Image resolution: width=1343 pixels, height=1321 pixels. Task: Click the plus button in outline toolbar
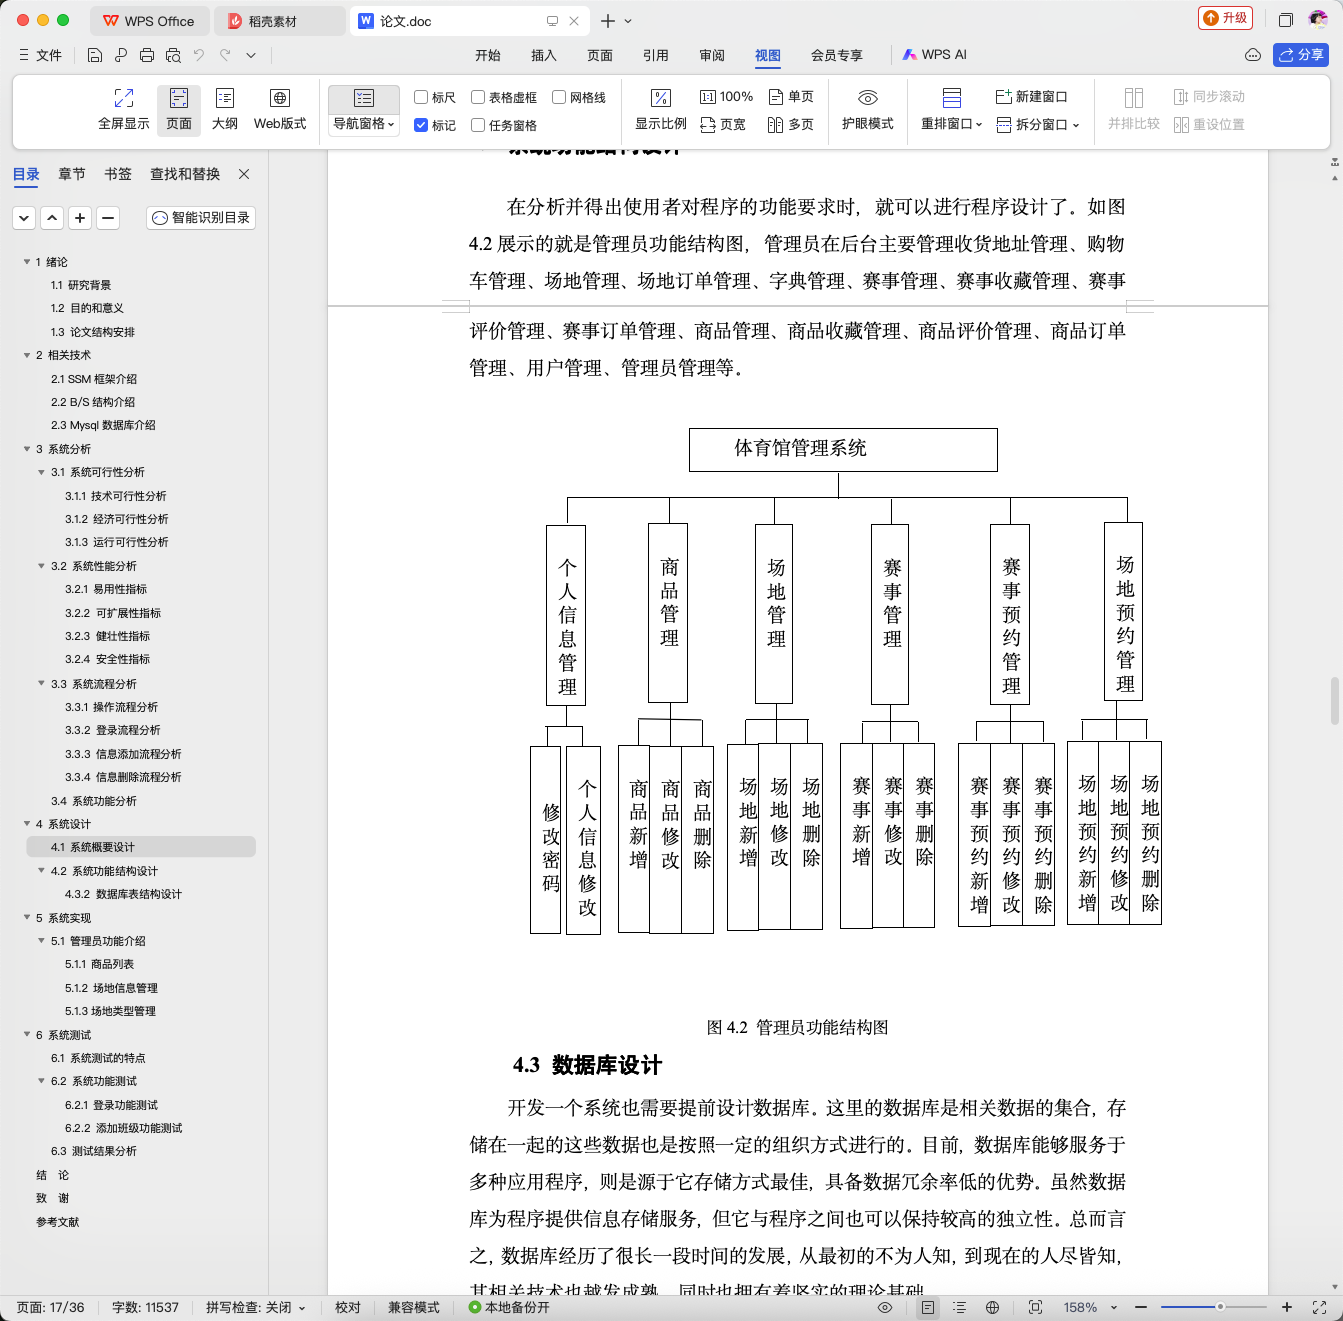tap(81, 218)
